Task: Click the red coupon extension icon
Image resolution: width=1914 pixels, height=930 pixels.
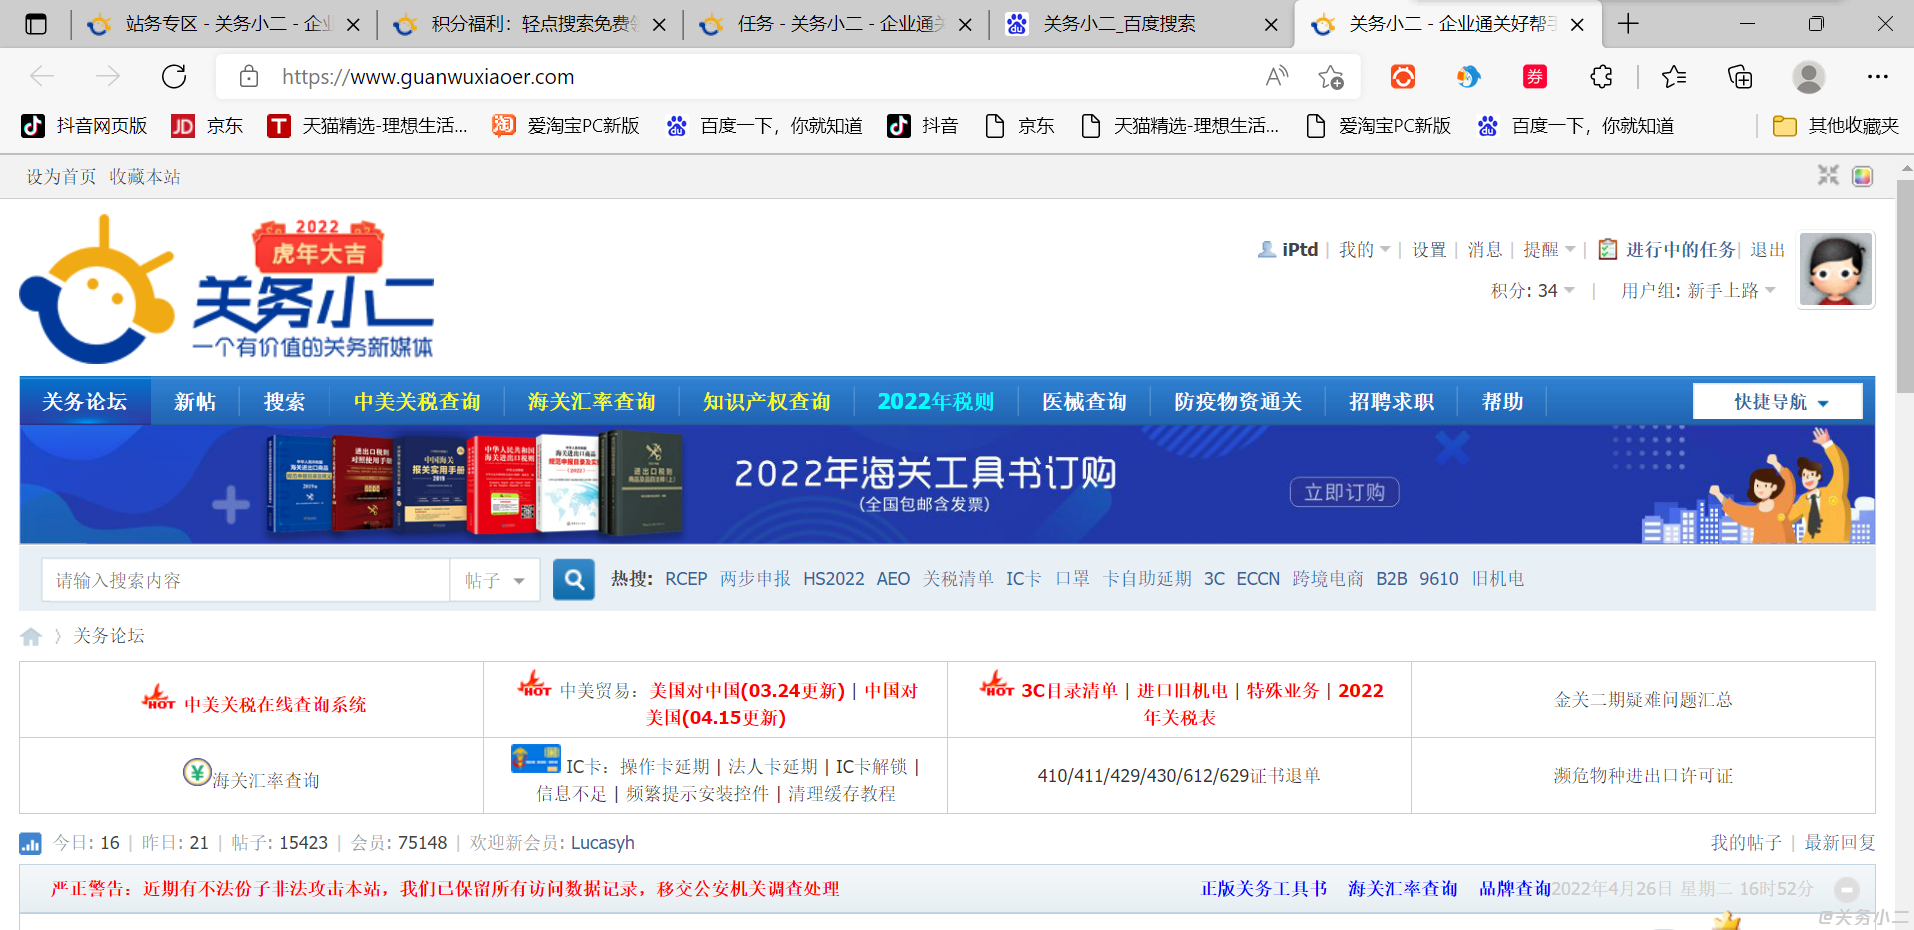Action: point(1534,77)
